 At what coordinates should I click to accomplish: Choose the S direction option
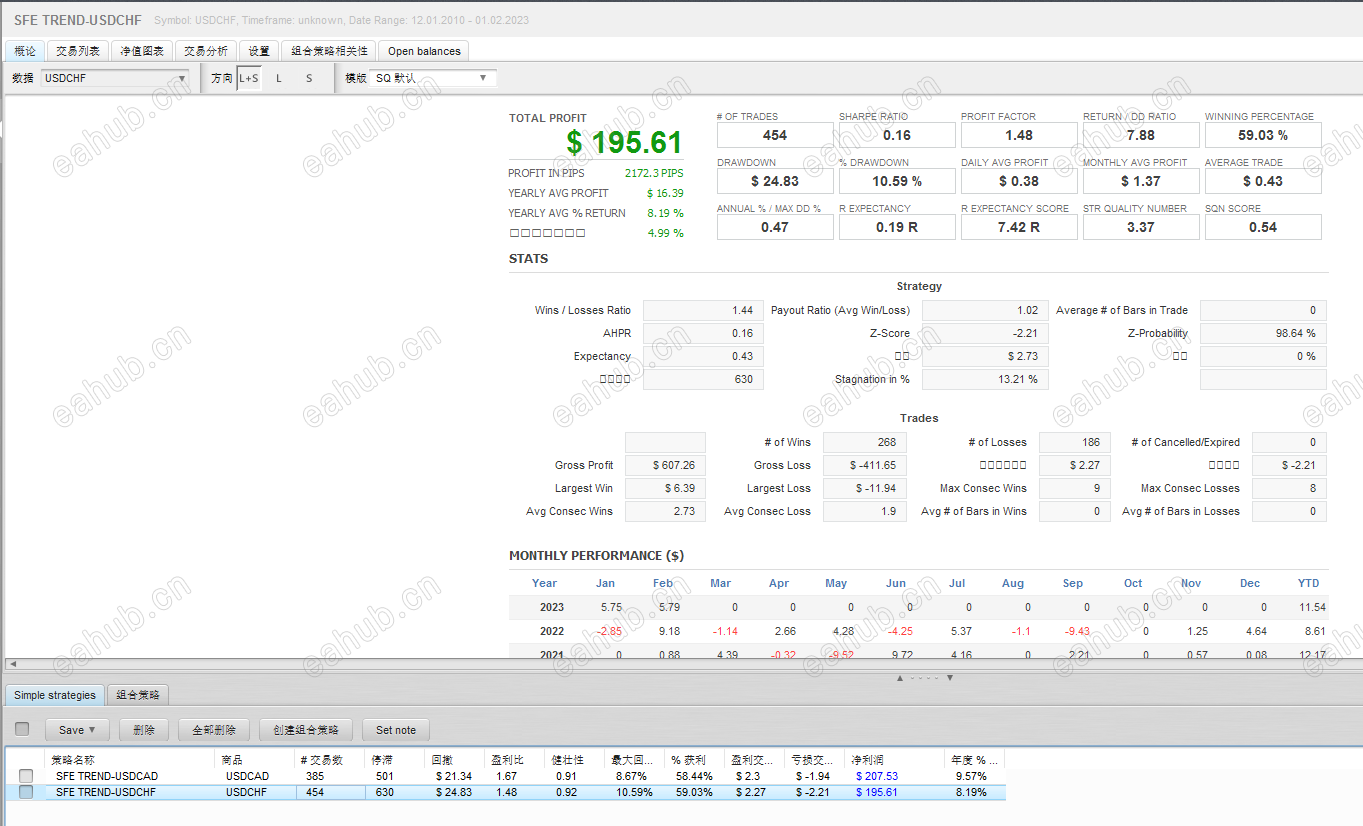click(309, 78)
